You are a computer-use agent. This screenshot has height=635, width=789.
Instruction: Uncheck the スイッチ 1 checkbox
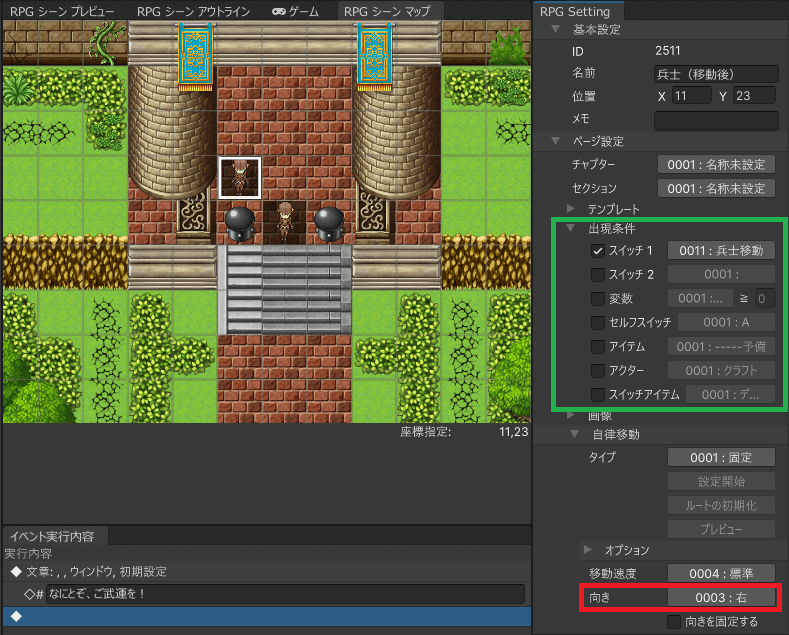click(598, 250)
